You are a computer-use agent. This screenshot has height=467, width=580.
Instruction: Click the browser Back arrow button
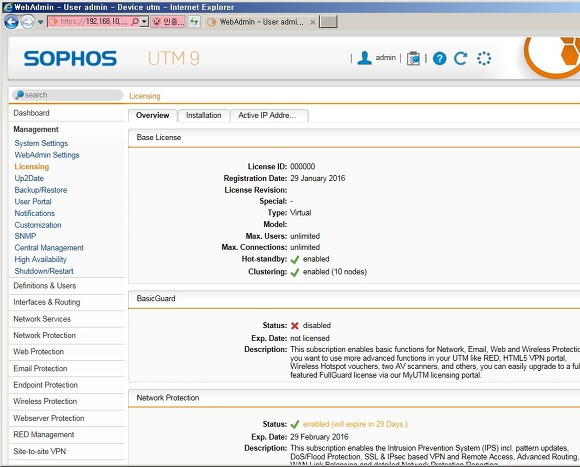coord(11,22)
